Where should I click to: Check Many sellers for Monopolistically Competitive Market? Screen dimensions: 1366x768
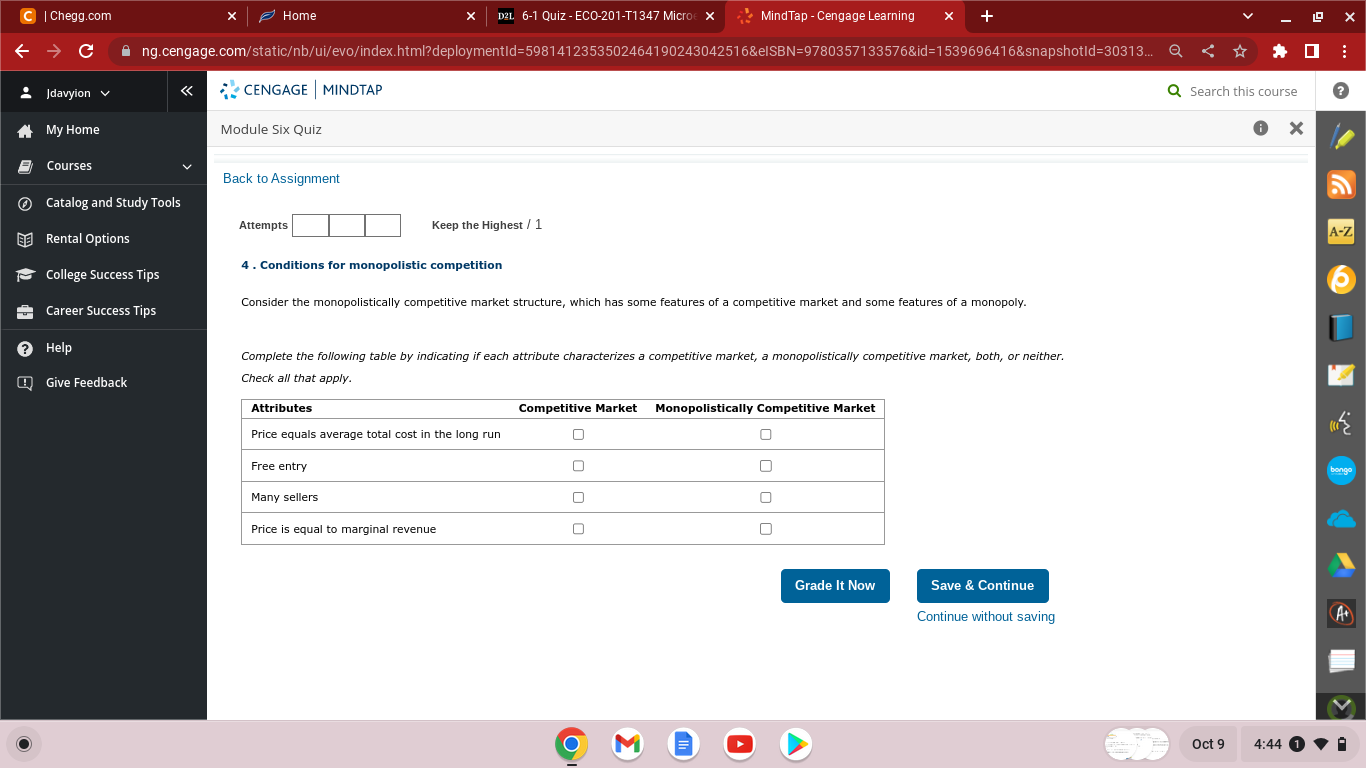pos(765,497)
